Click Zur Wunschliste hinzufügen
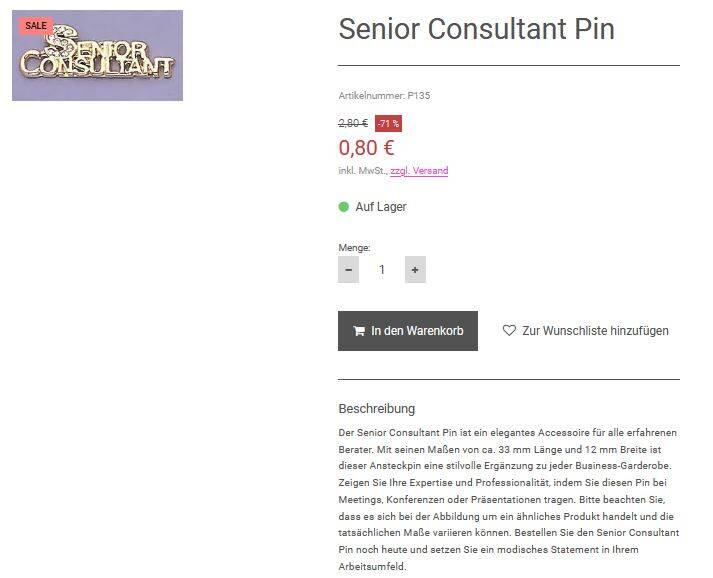713x578 pixels. 595,331
